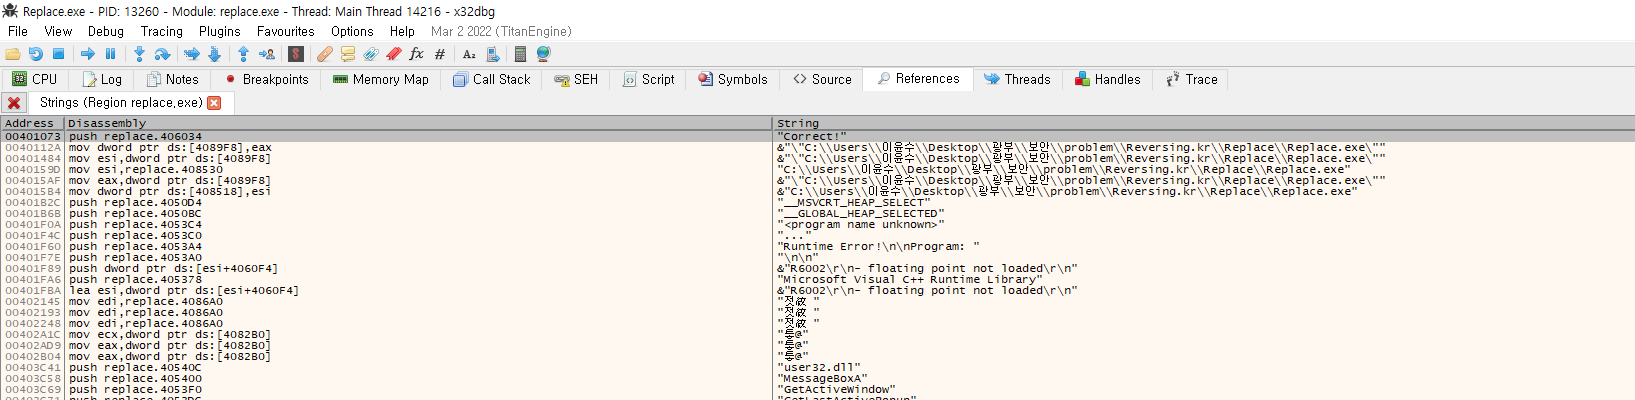Open the Help menu
This screenshot has height=400, width=1635.
[x=402, y=31]
